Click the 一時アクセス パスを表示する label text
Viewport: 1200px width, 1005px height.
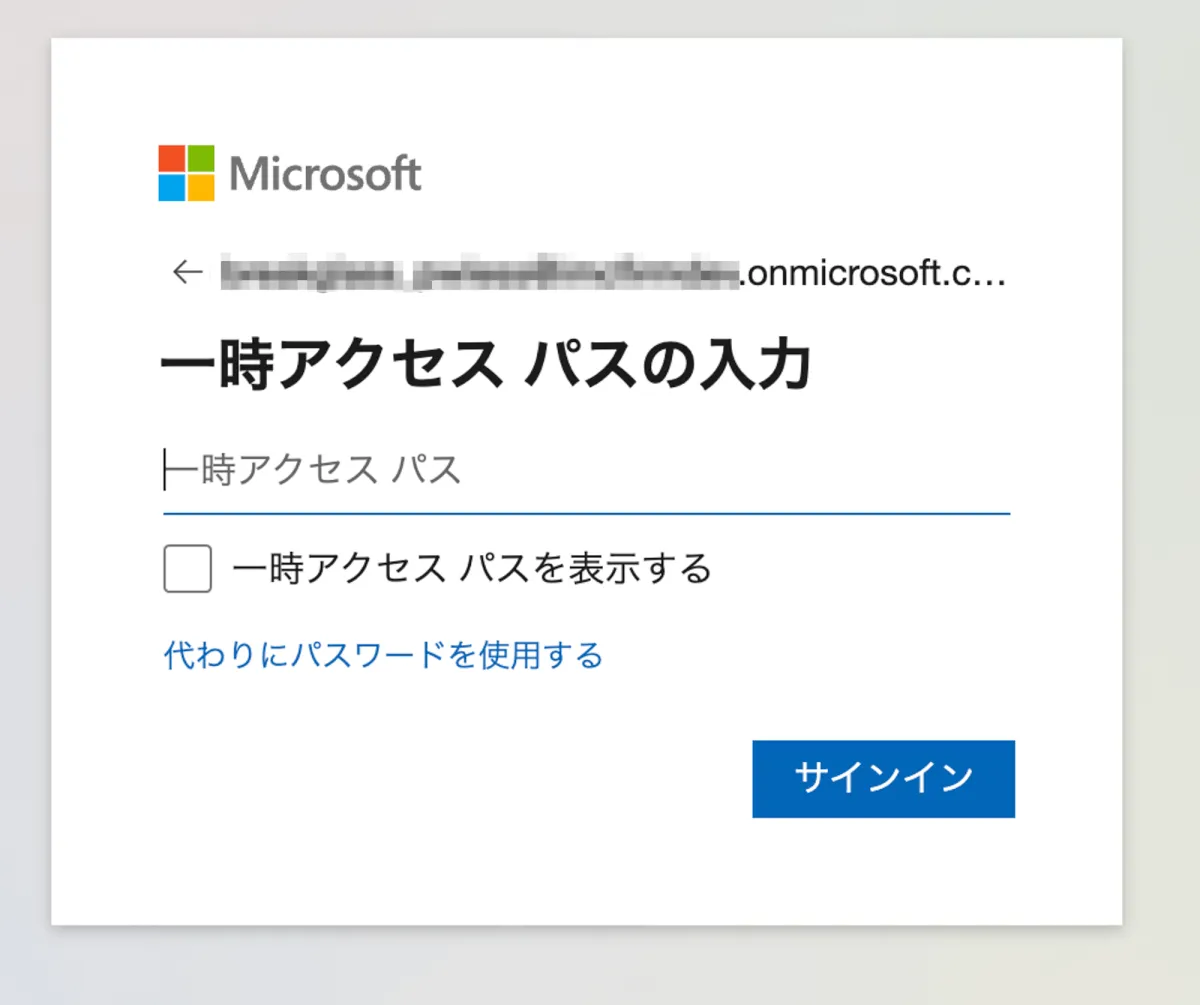pyautogui.click(x=471, y=569)
